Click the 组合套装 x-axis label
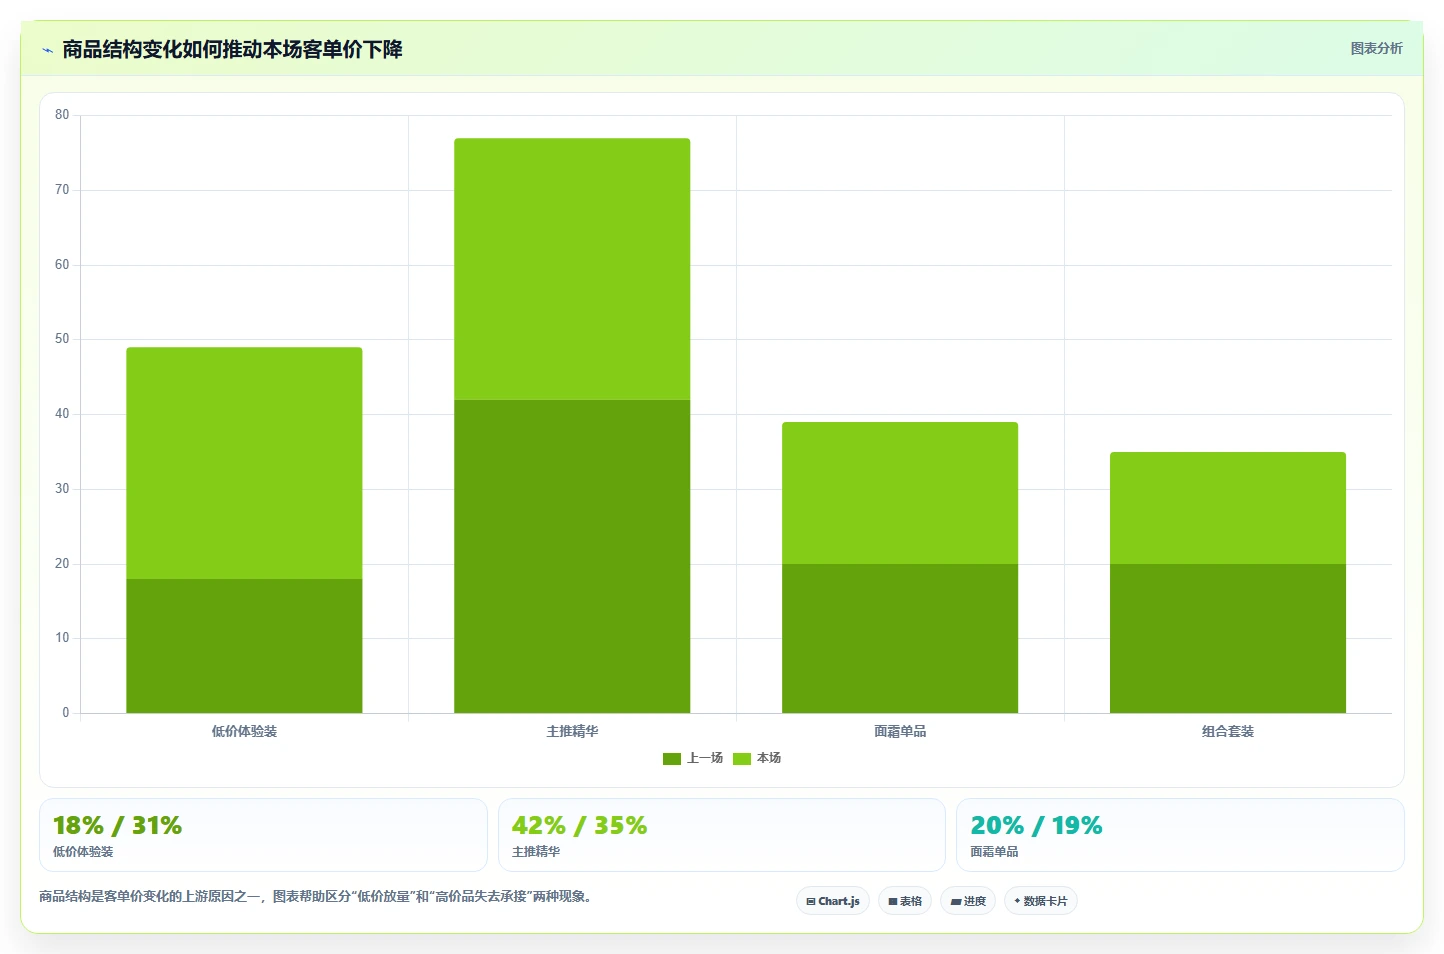Viewport: 1444px width, 954px height. click(1228, 731)
